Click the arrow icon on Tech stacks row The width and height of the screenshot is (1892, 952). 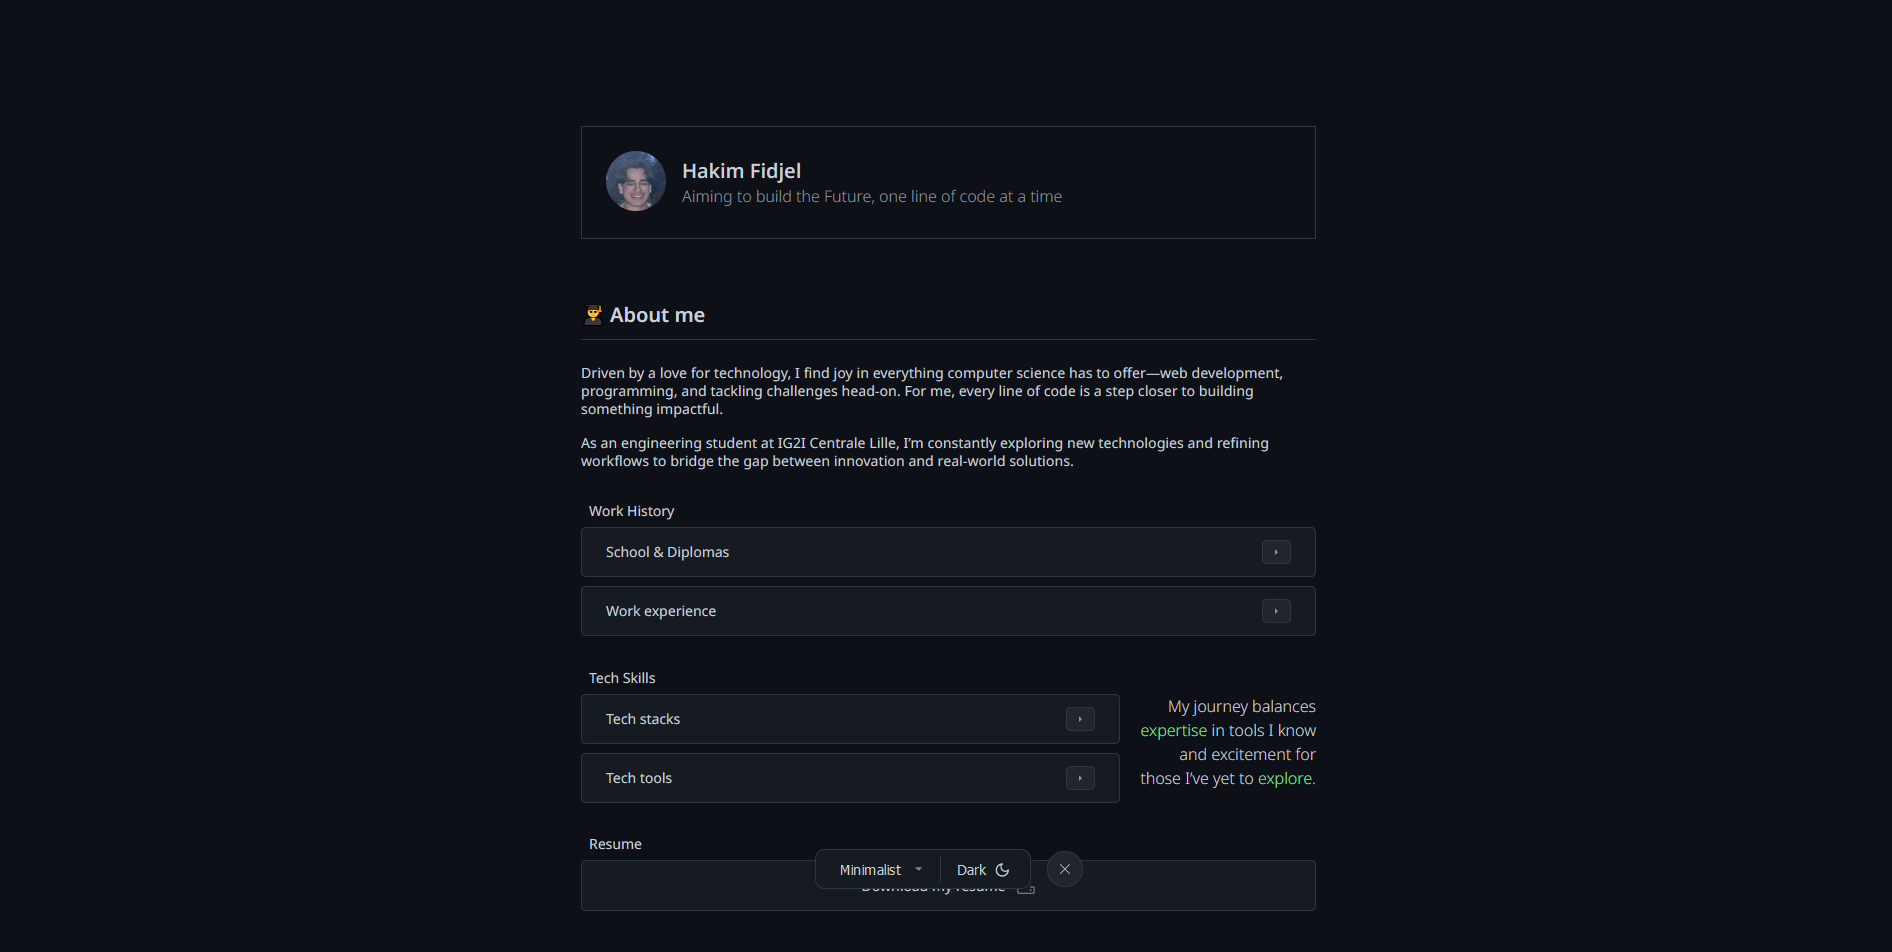click(x=1080, y=719)
